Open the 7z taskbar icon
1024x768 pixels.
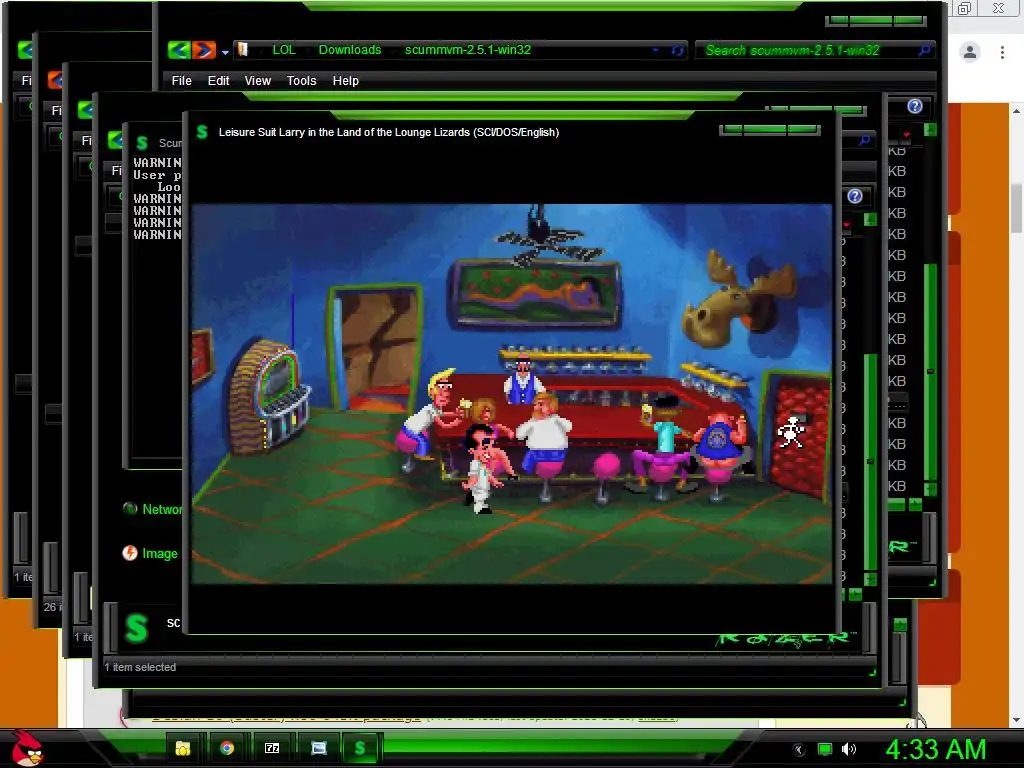point(272,748)
